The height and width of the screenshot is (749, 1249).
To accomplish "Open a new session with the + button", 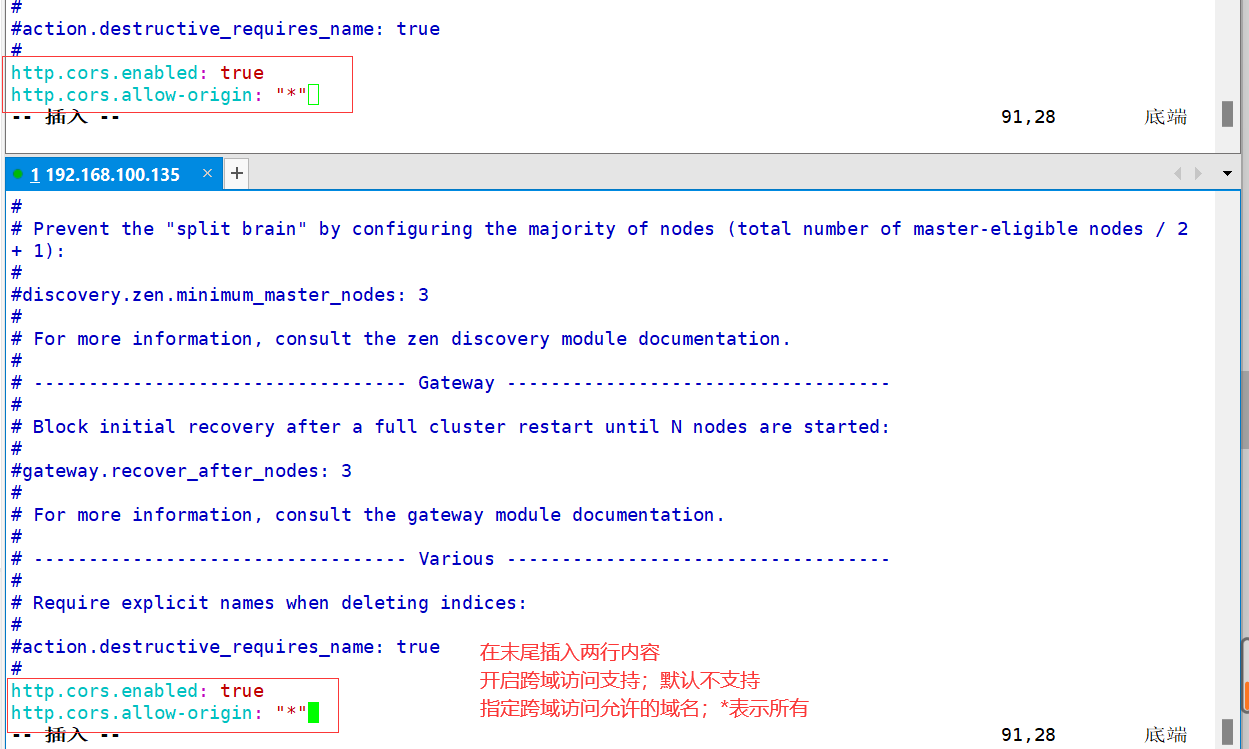I will pos(237,173).
